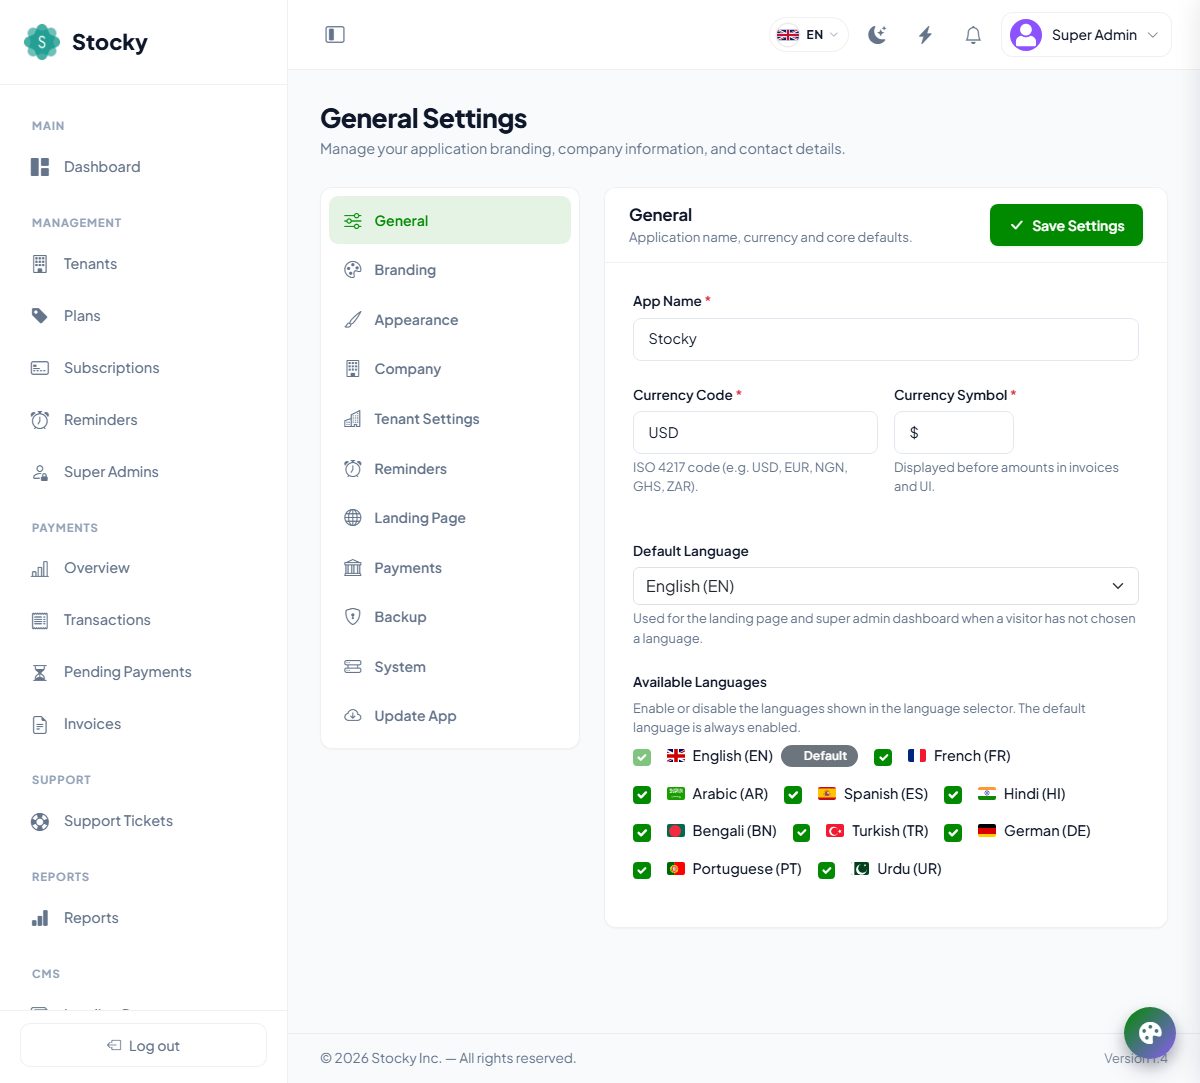1200x1083 pixels.
Task: Open the Subscriptions sidebar link
Action: (x=143, y=368)
